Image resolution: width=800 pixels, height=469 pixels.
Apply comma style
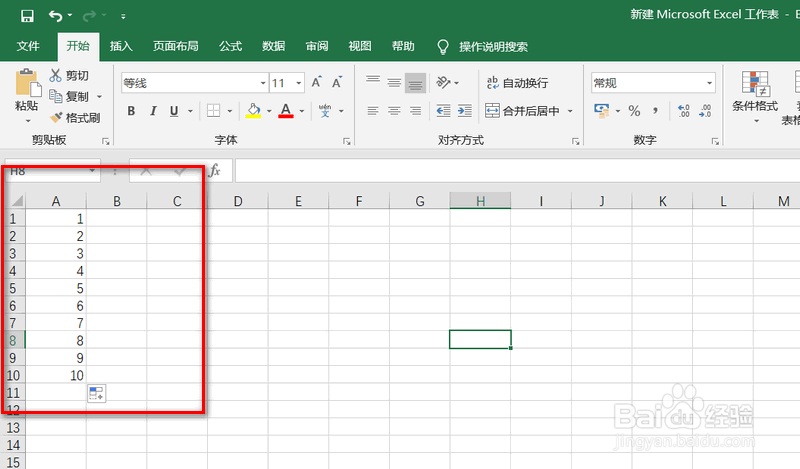coord(656,111)
